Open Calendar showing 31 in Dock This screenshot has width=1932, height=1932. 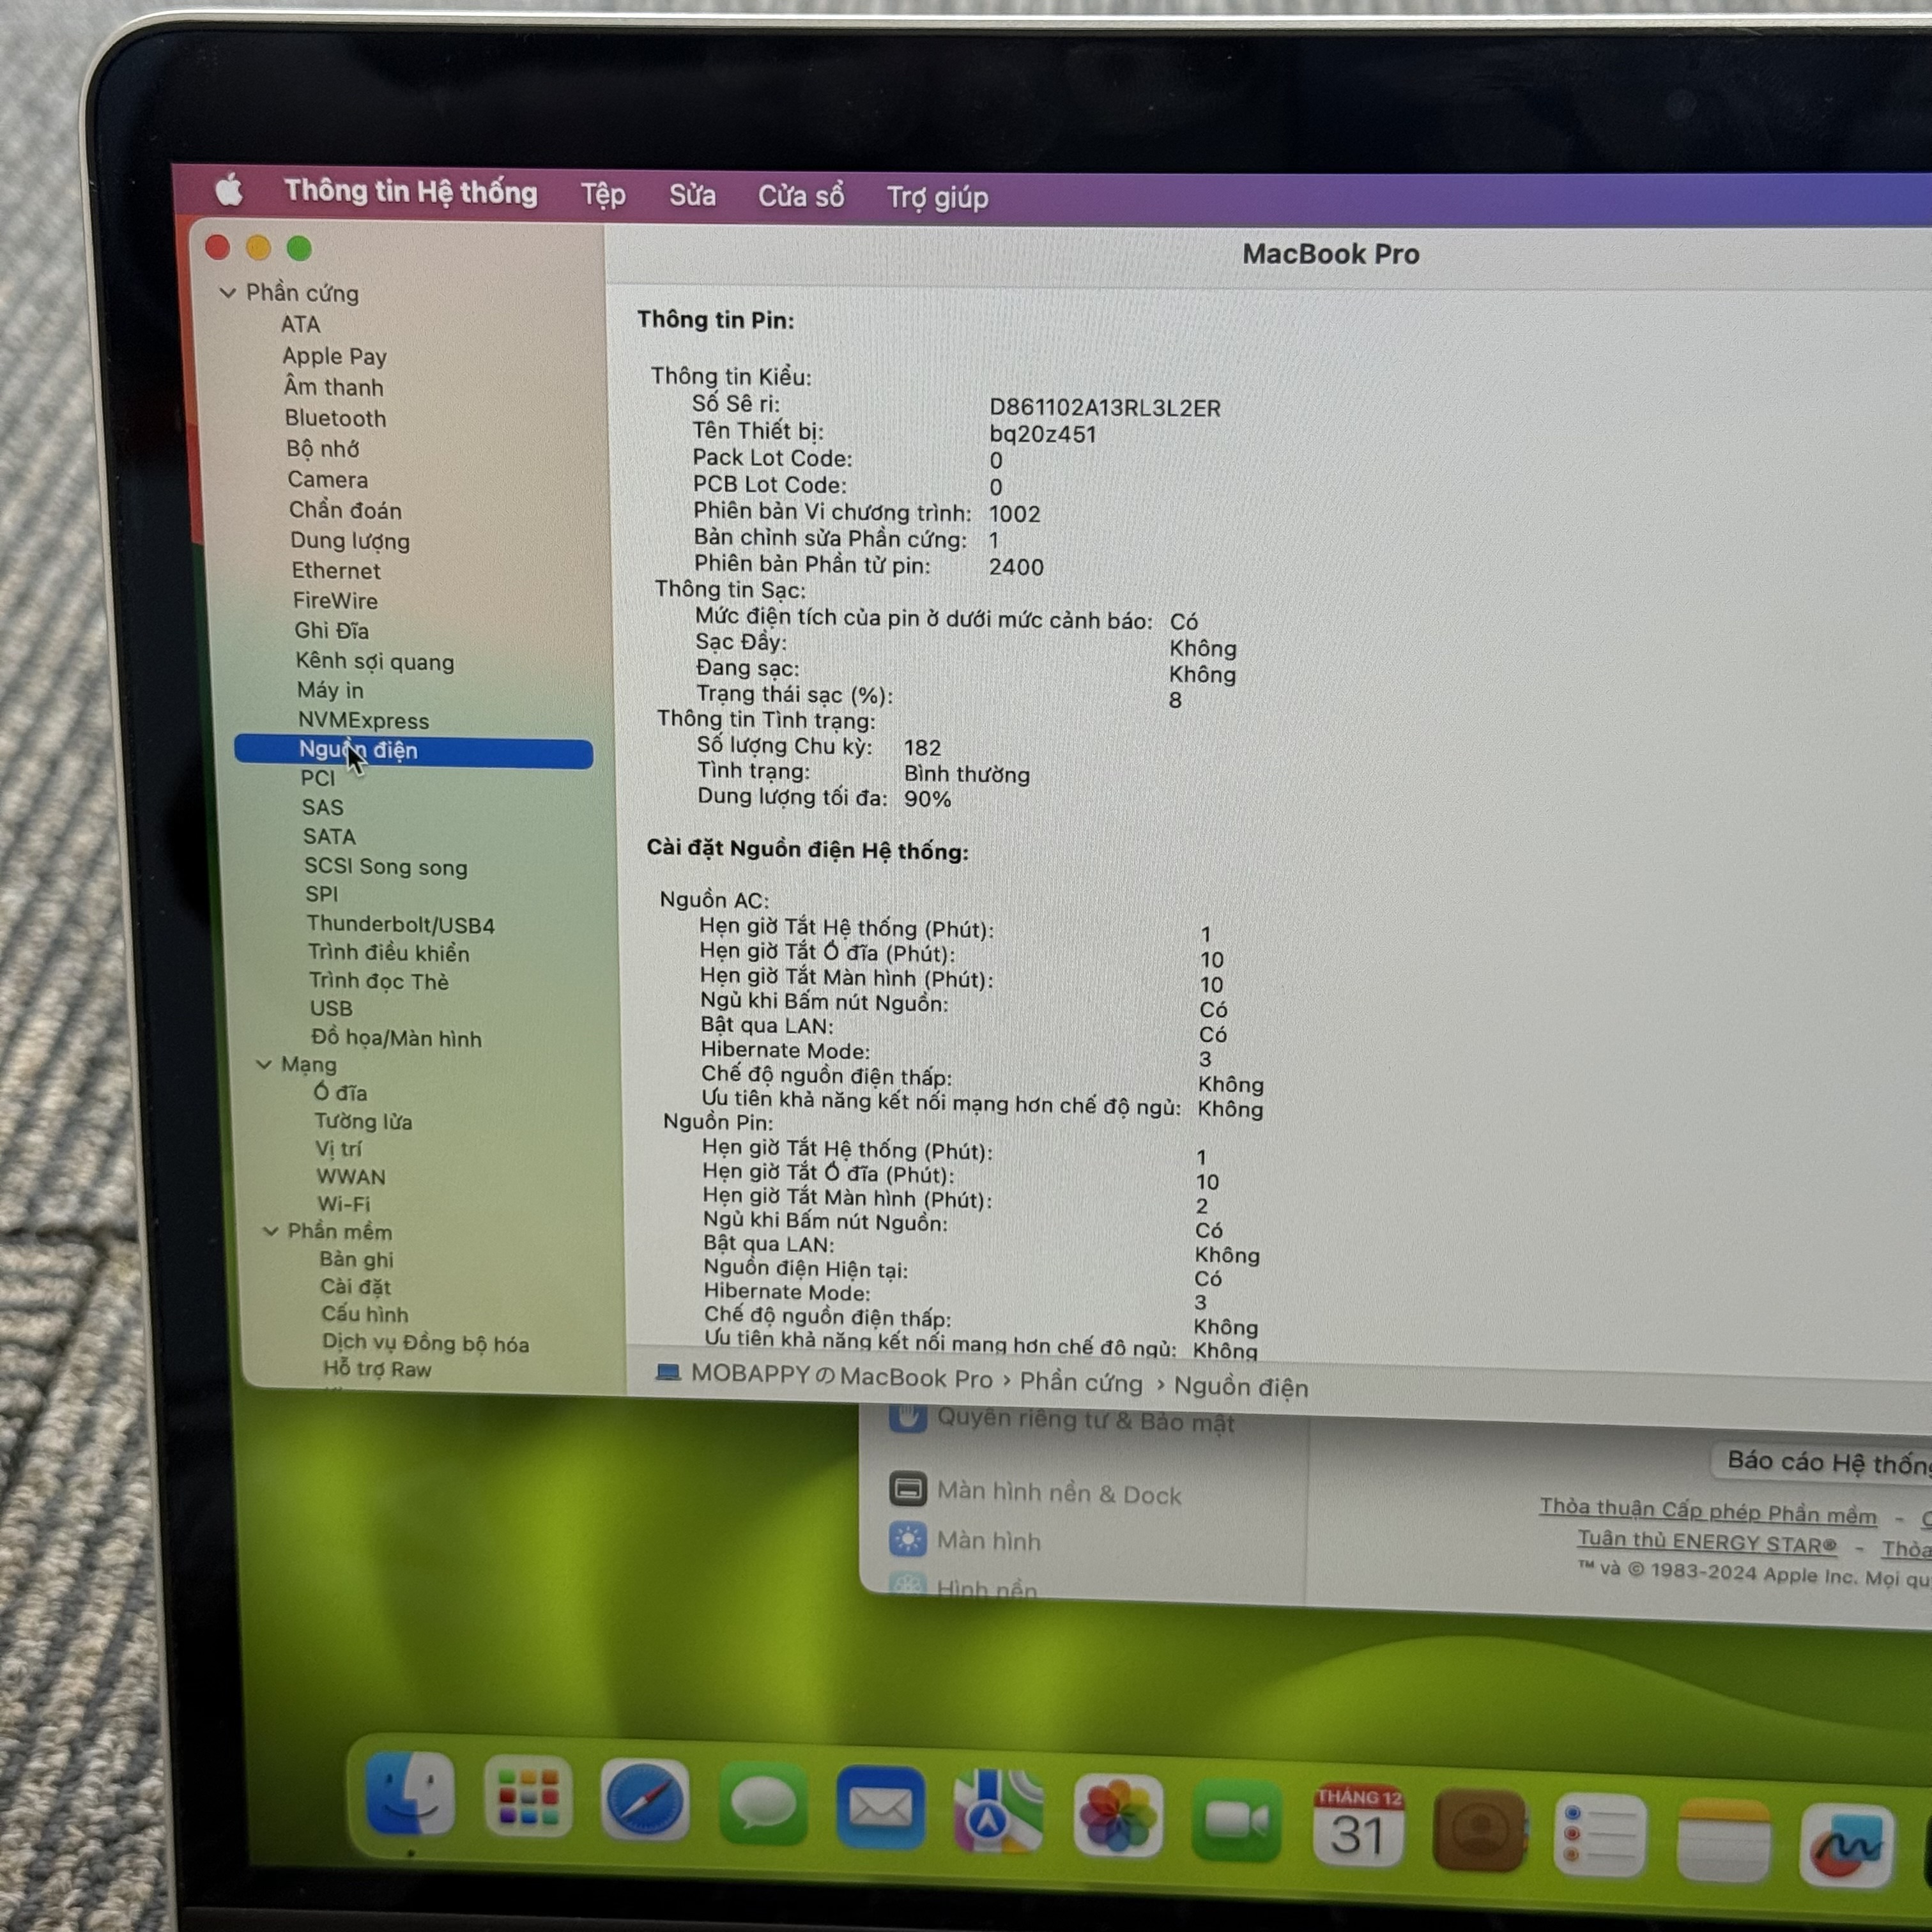[1357, 1825]
